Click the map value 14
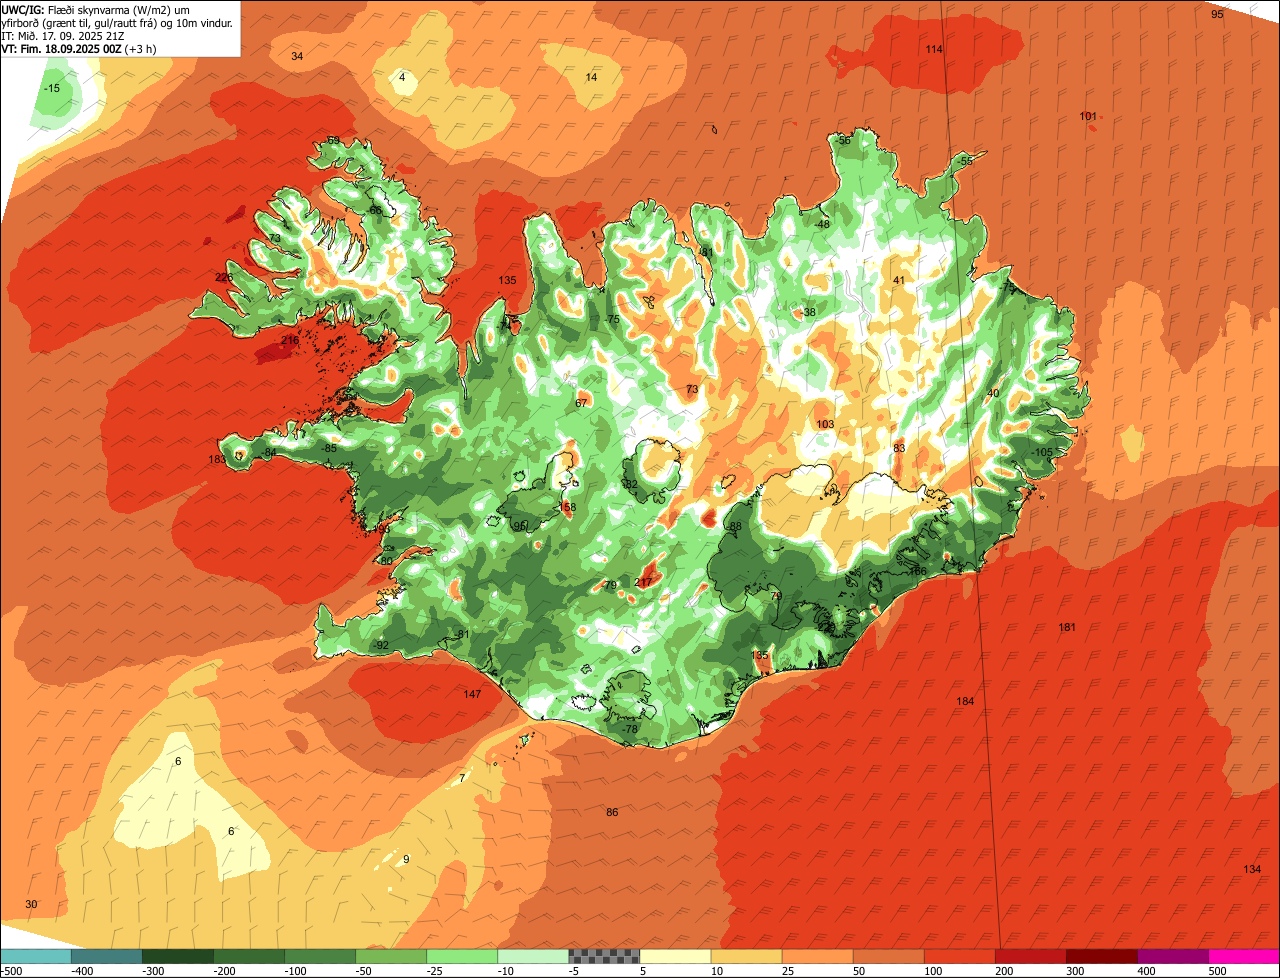Viewport: 1280px width, 978px height. click(x=591, y=77)
